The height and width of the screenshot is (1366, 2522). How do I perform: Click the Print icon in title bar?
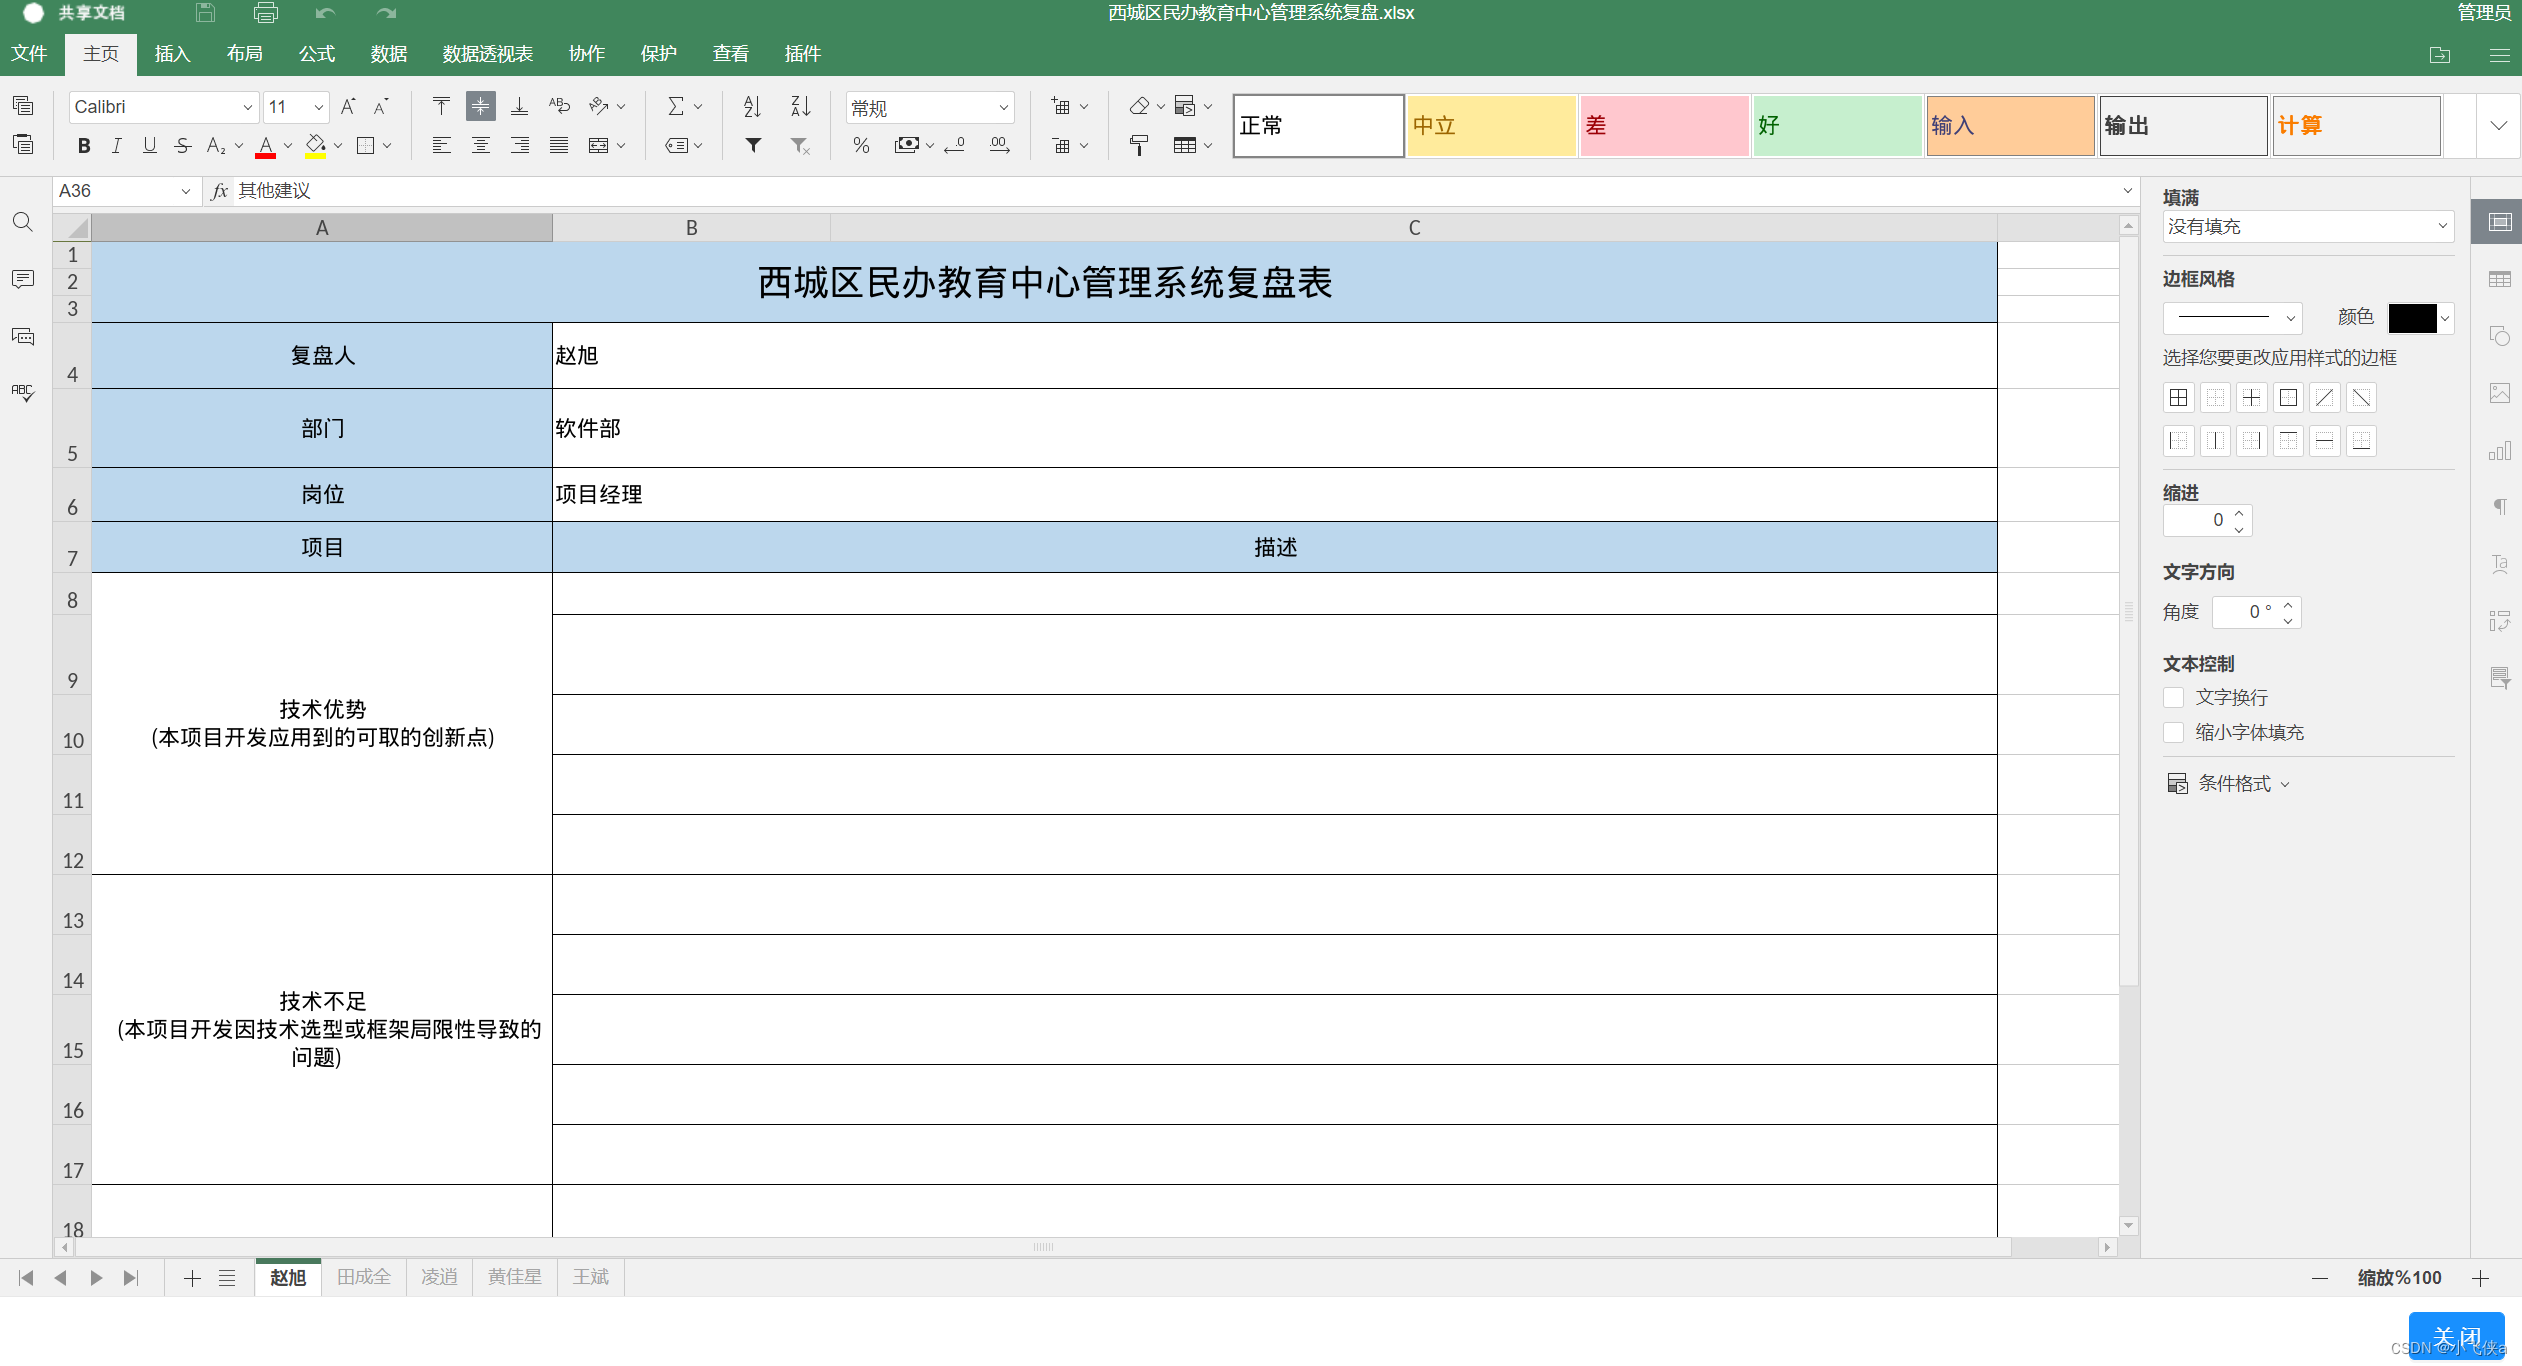pos(265,13)
